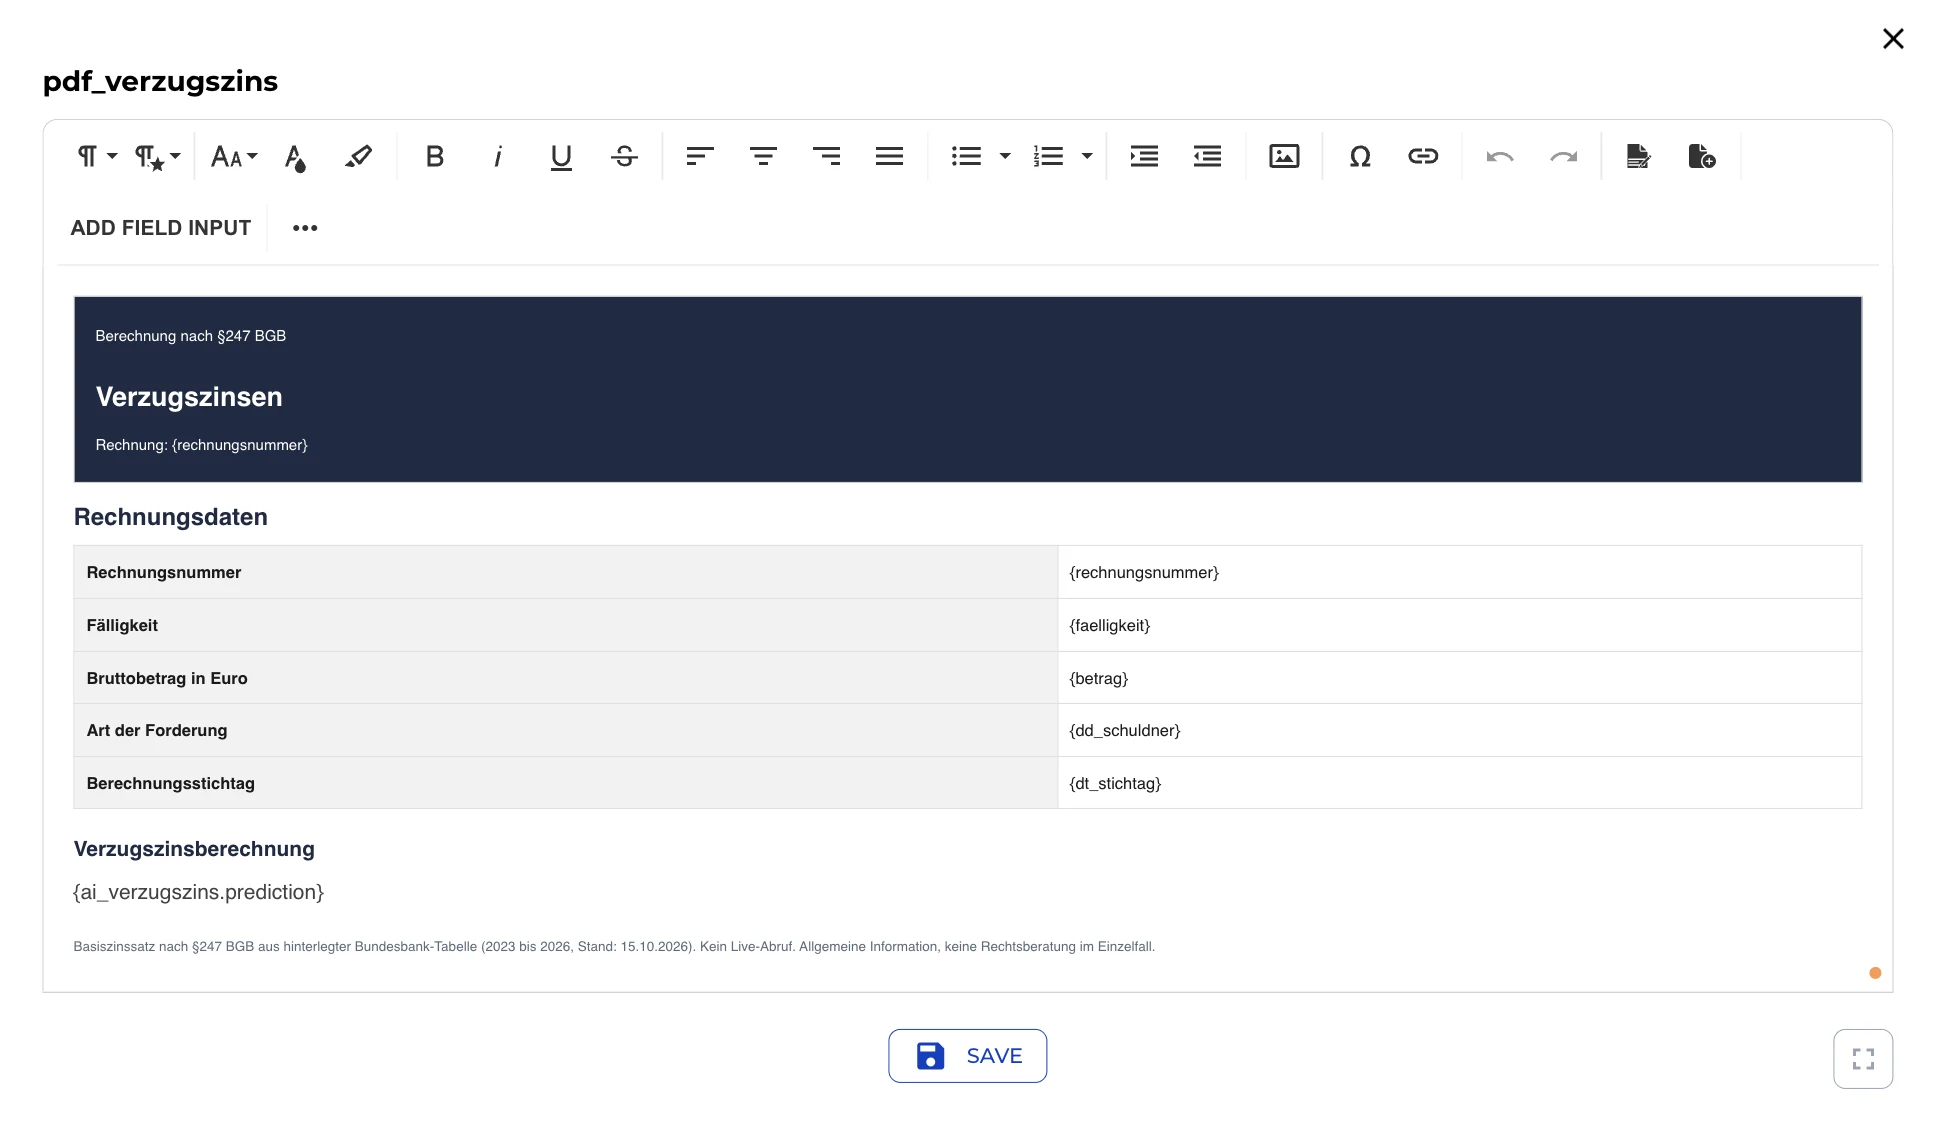Click ADD FIELD INPUT
1934x1122 pixels.
pos(161,228)
